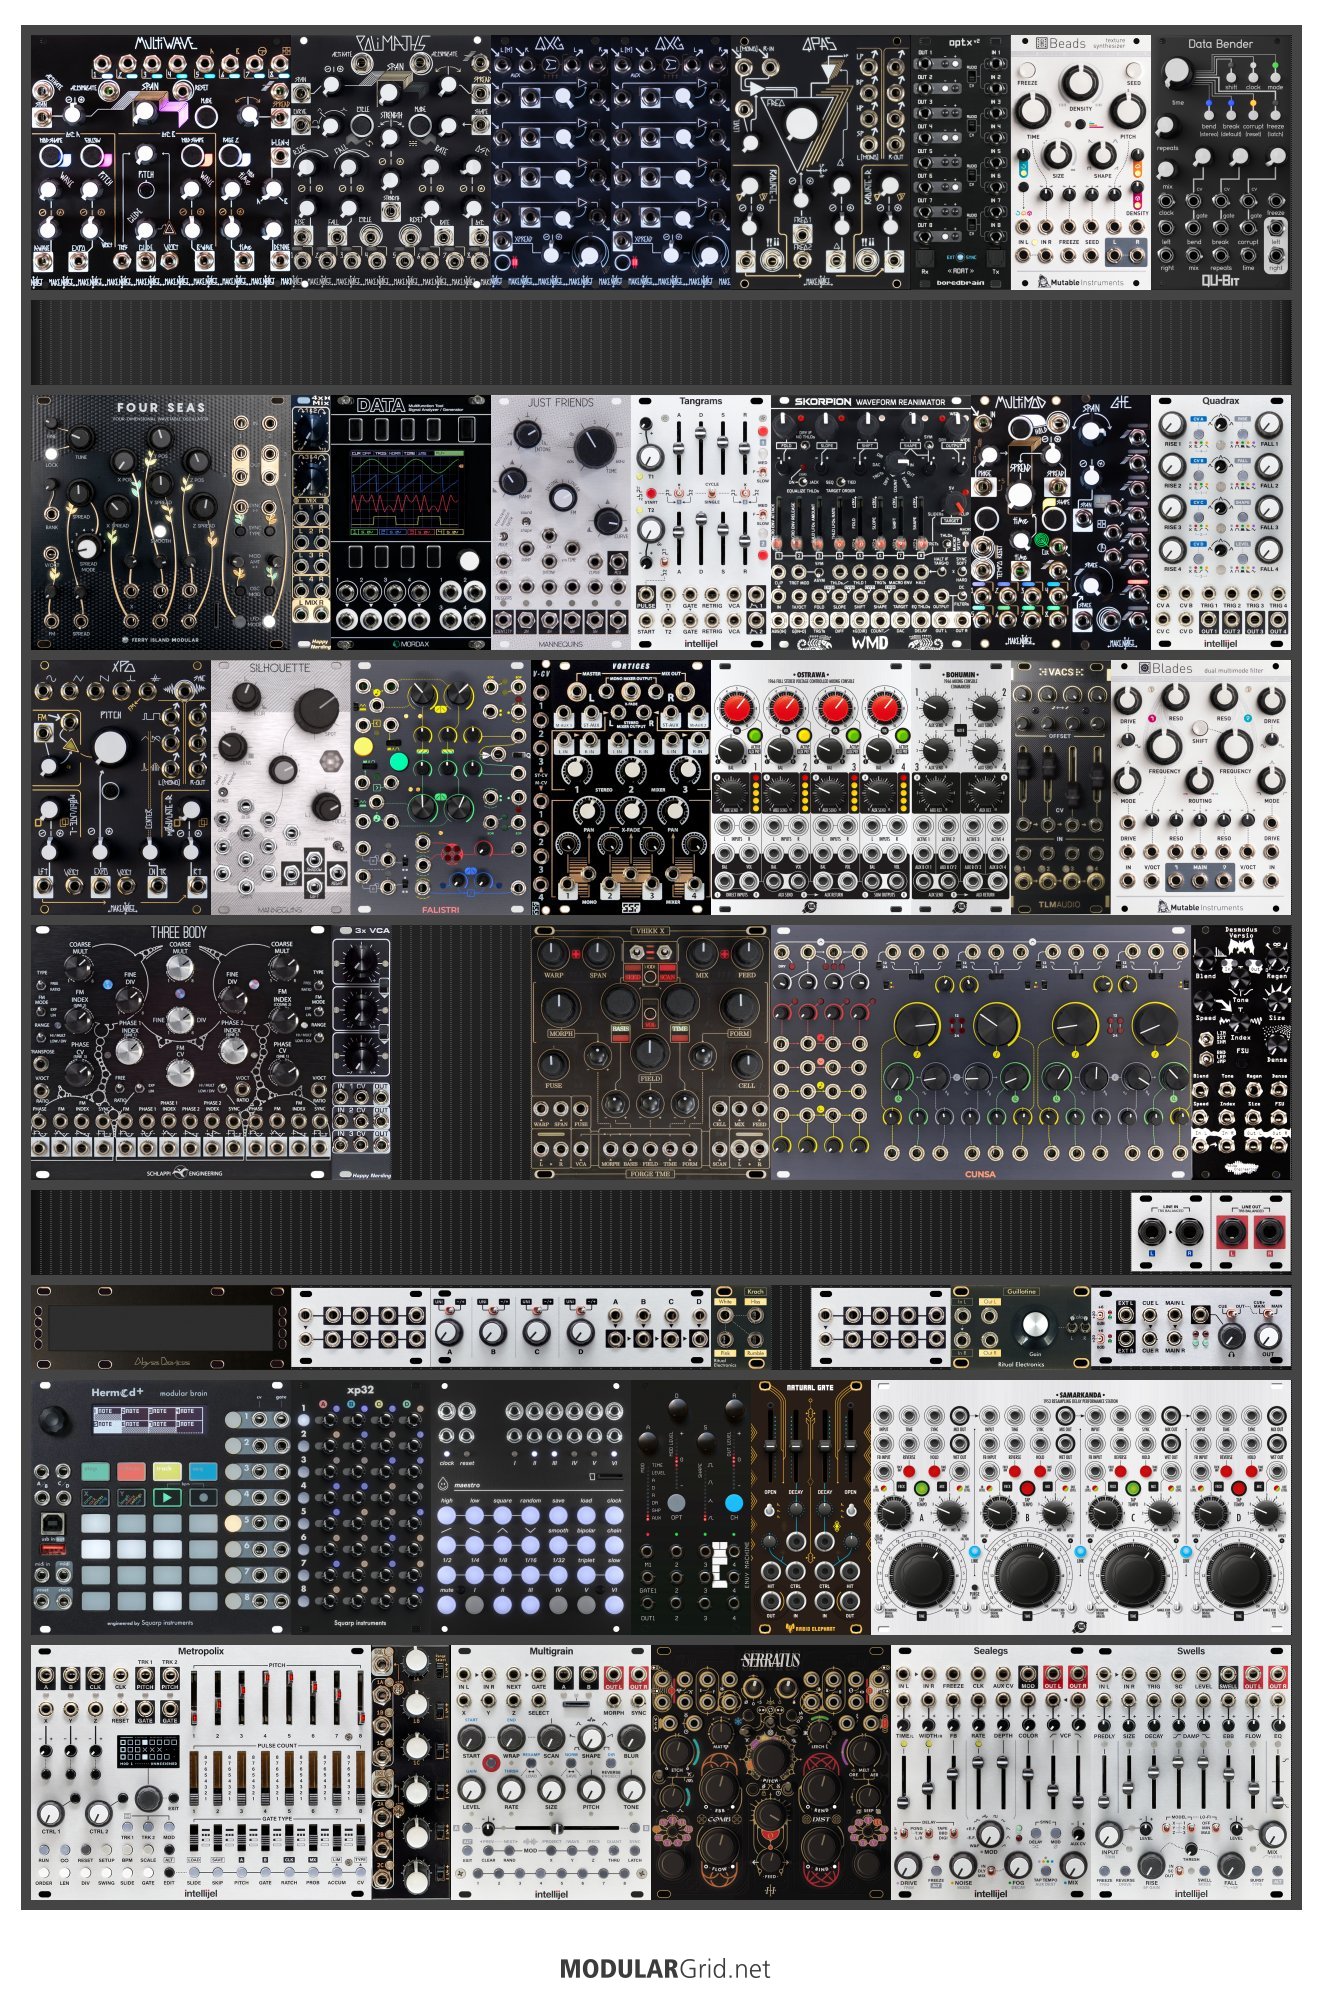Open the Just Friends module
Image resolution: width=1332 pixels, height=1990 pixels.
point(561,522)
